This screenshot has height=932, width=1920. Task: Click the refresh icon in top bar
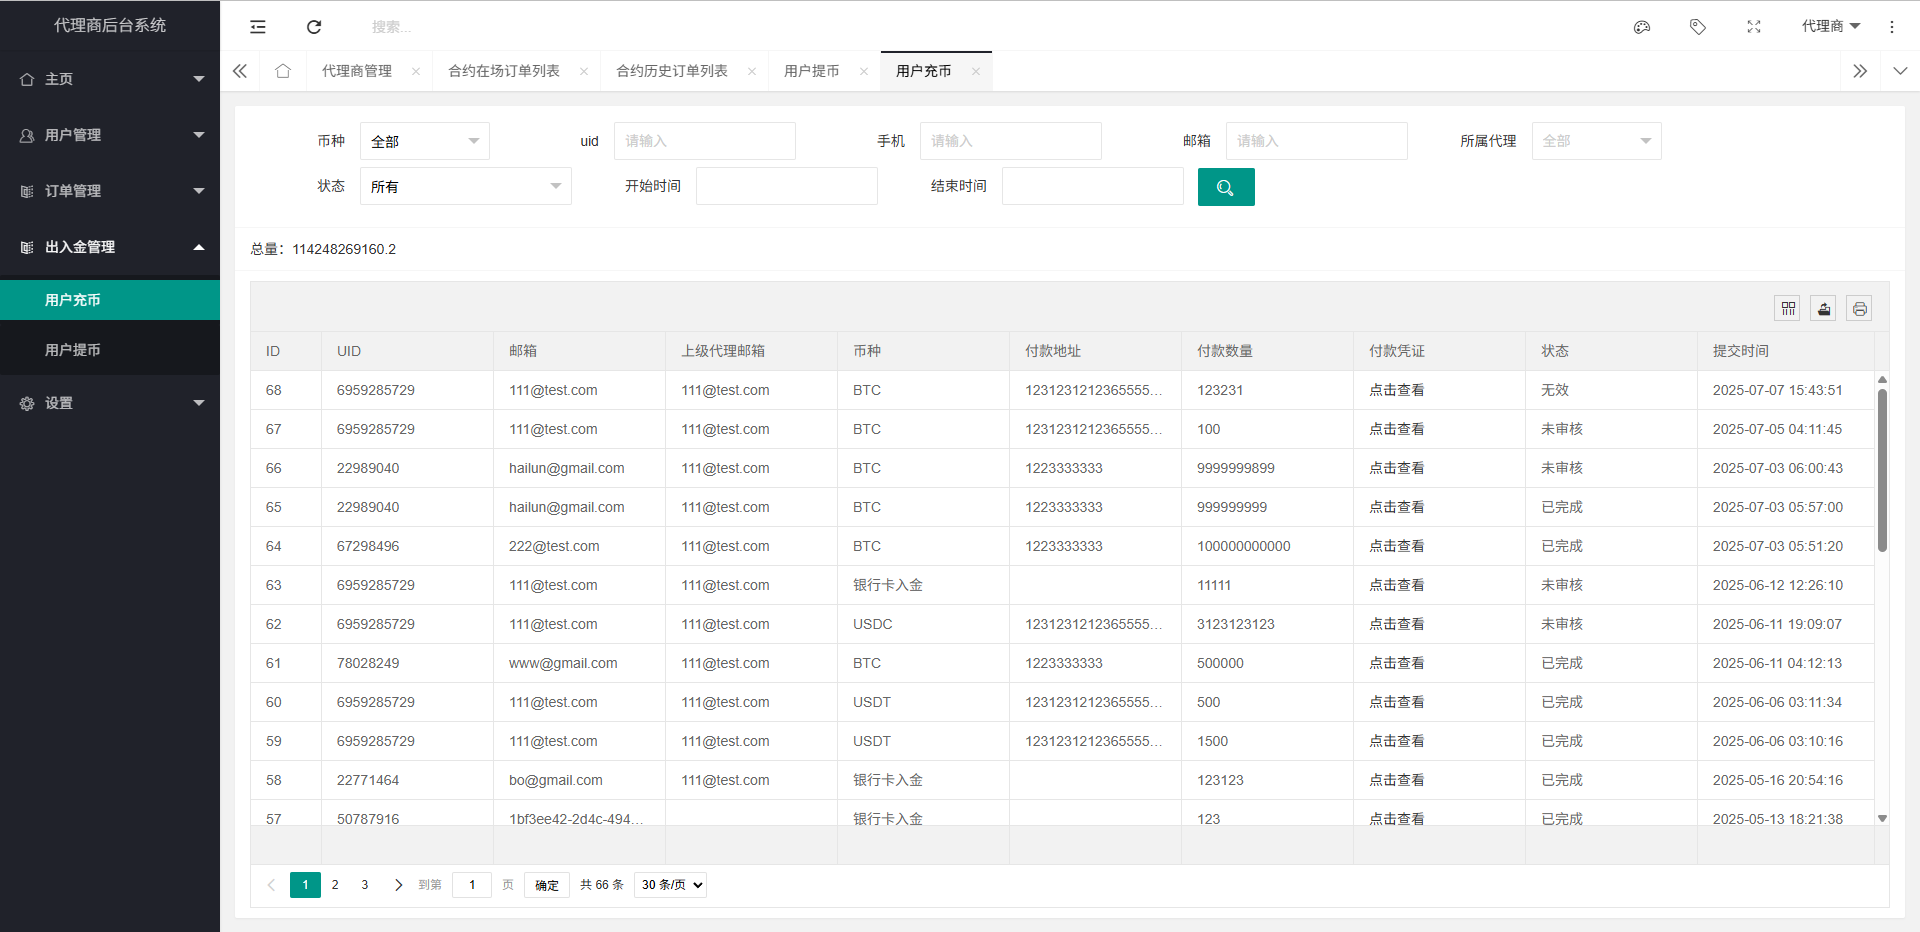tap(314, 27)
